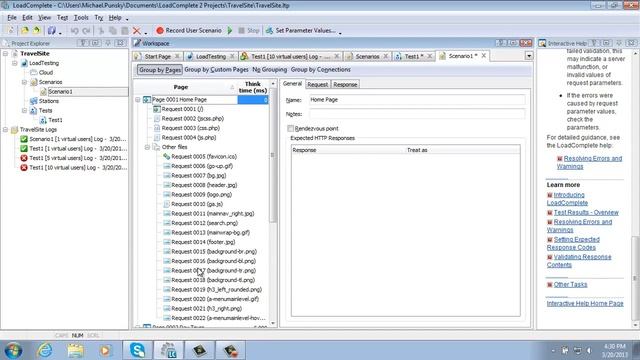640x360 pixels.
Task: Select No Grouping
Action: (x=269, y=70)
